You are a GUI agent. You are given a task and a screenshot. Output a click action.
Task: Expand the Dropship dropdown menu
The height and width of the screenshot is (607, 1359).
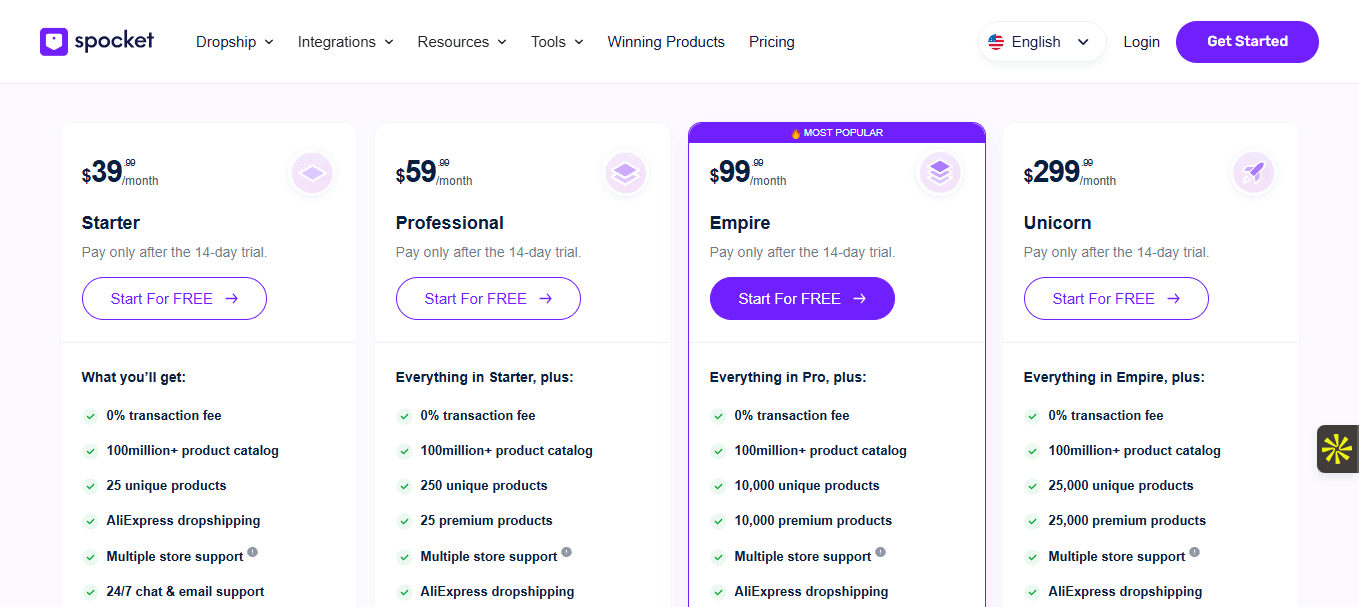pyautogui.click(x=234, y=42)
